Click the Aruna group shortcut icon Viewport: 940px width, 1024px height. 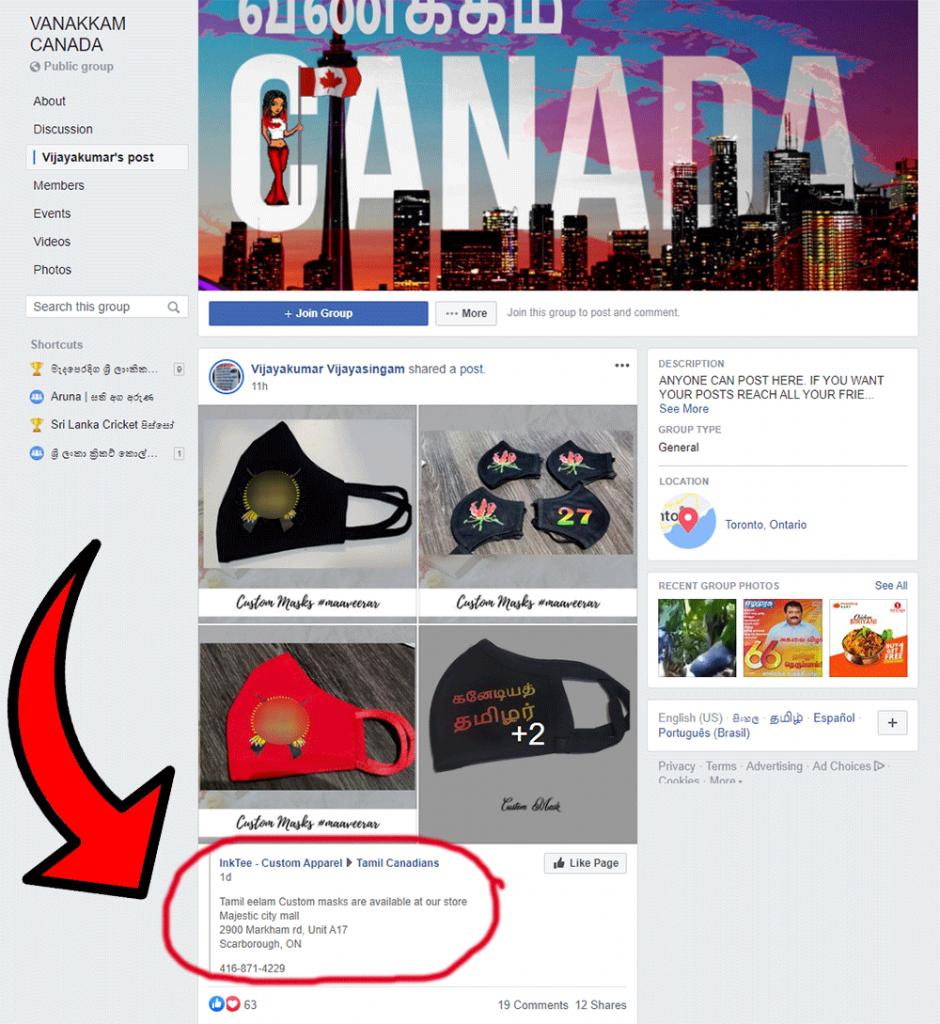click(x=37, y=396)
